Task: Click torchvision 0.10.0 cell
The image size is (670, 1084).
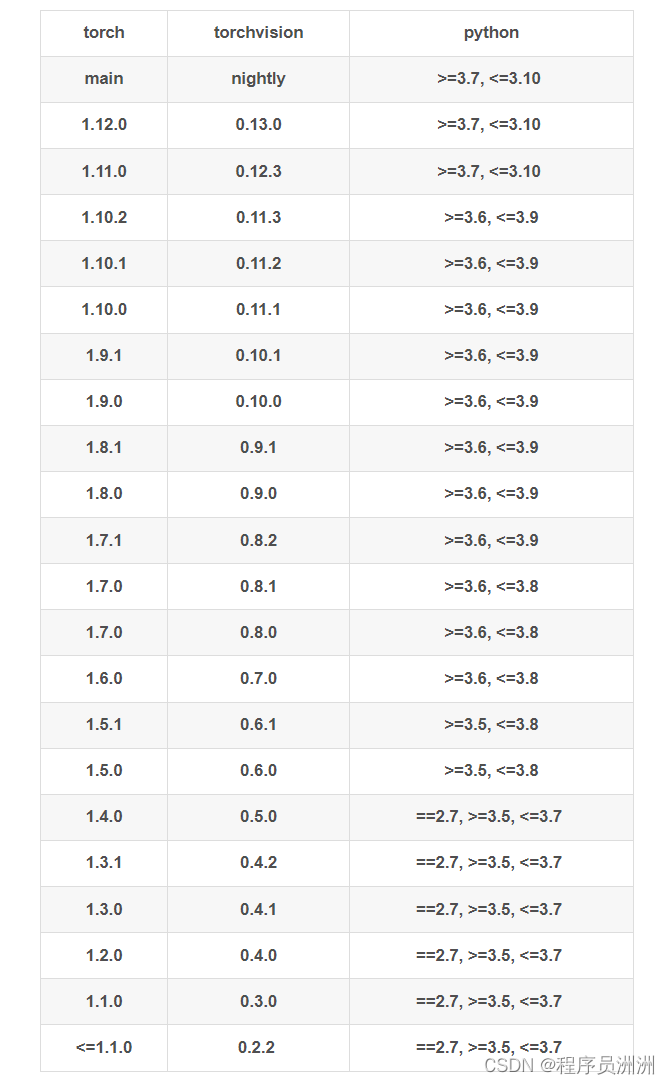Action: 258,402
